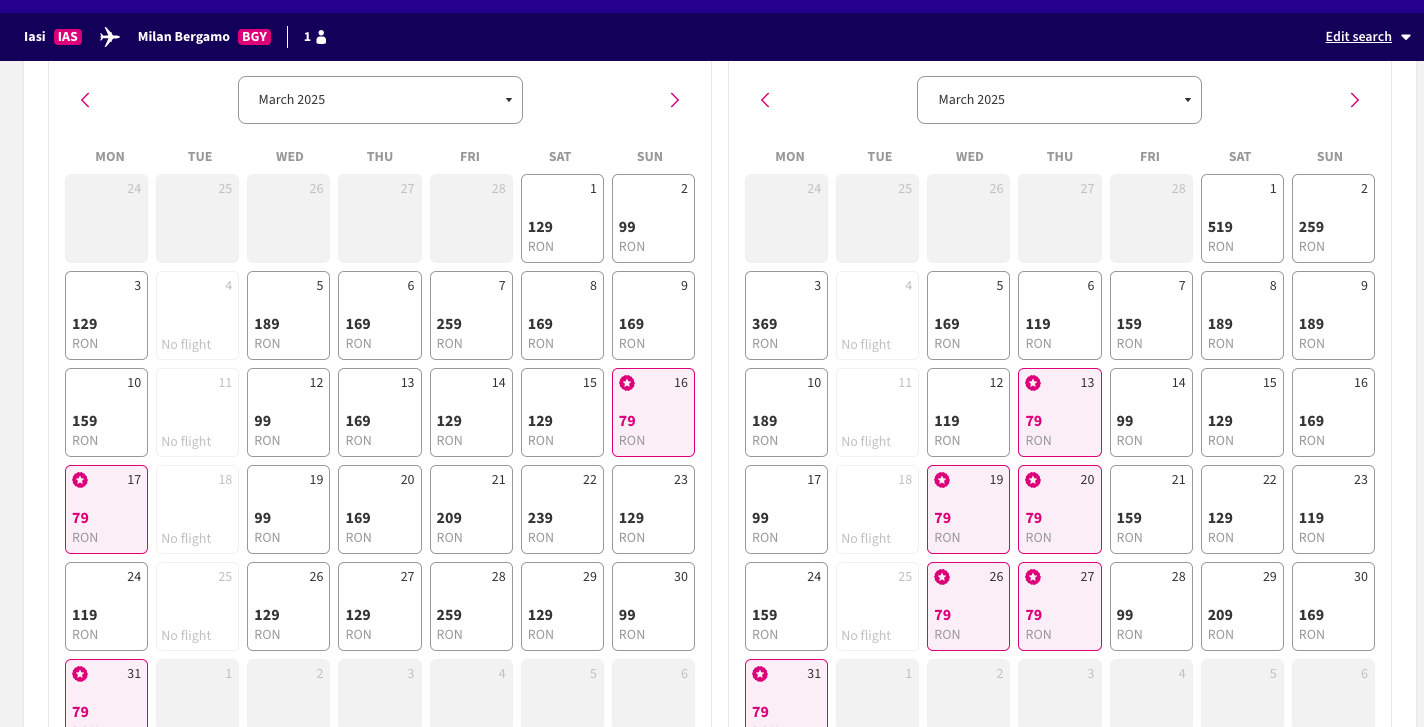Click the Edit search link
Screen dimensions: 1424x727
pyautogui.click(x=1358, y=37)
